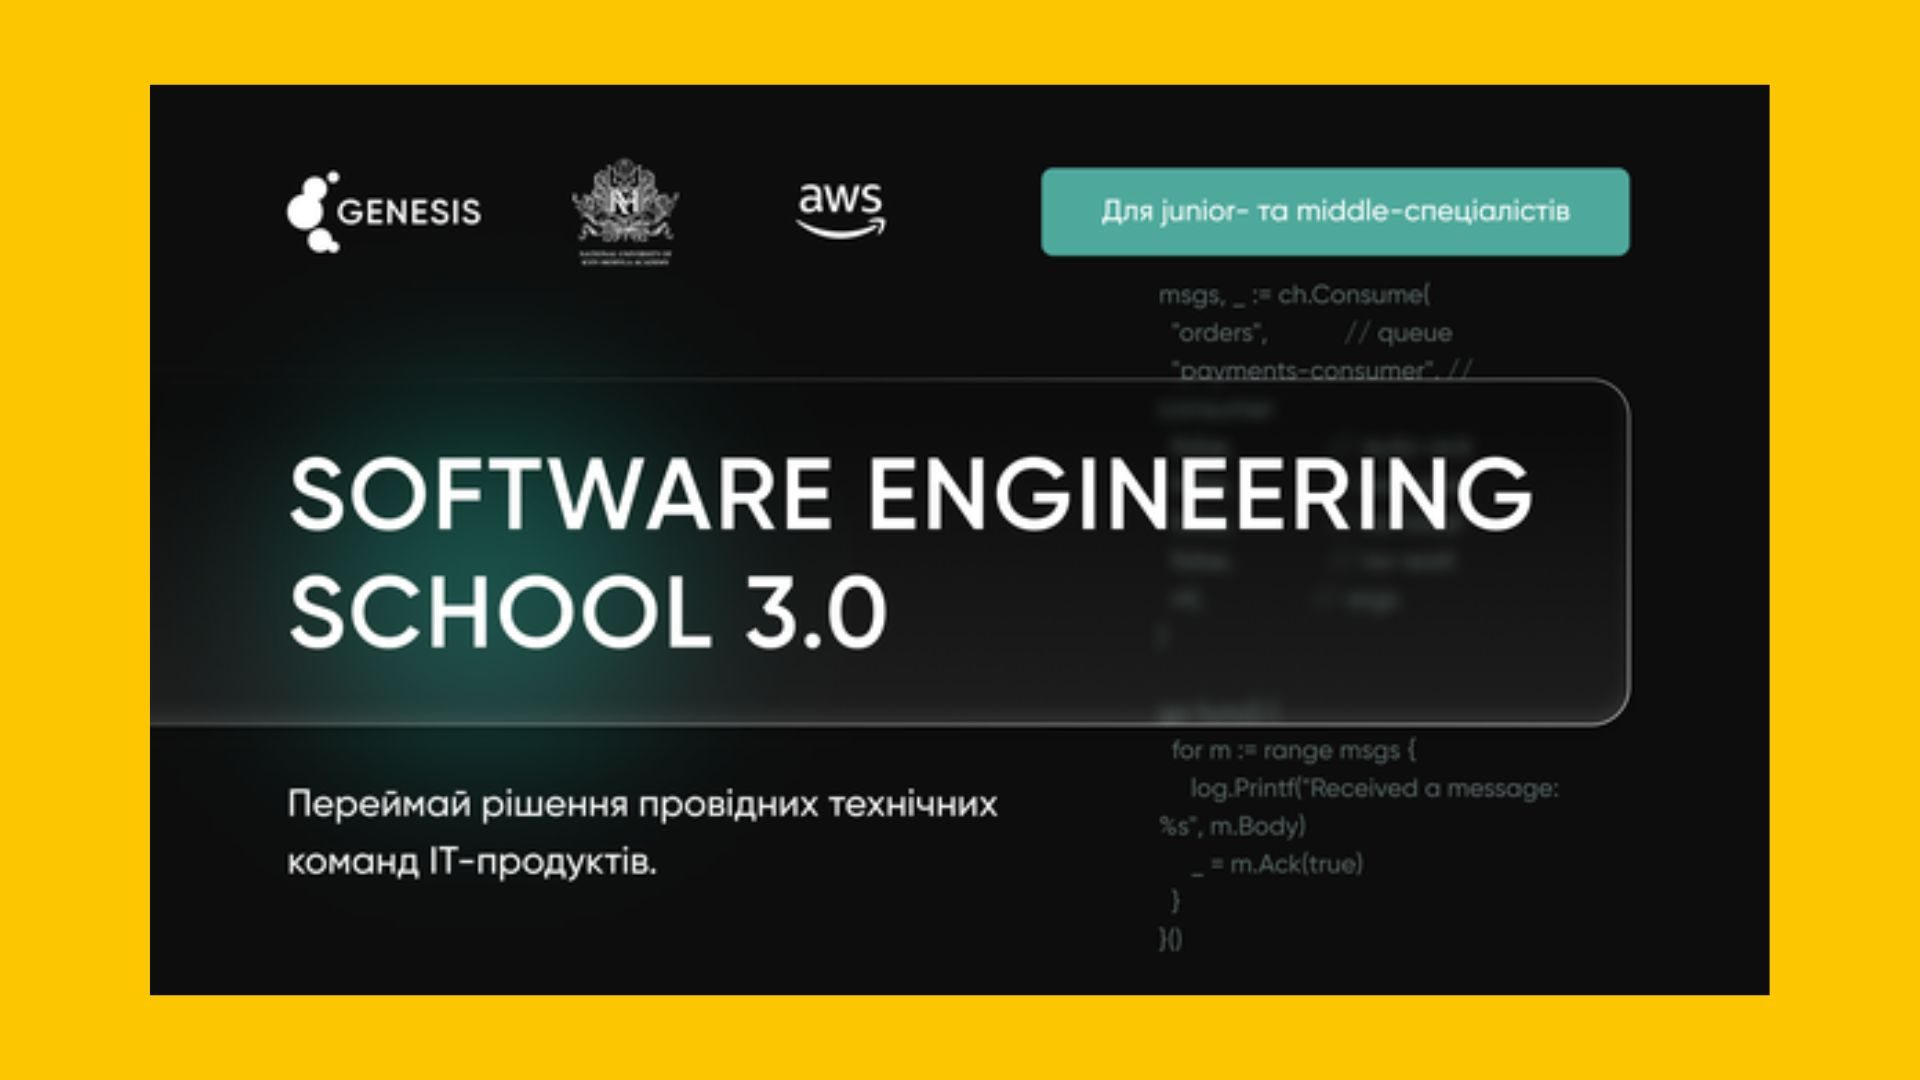The height and width of the screenshot is (1080, 1920).
Task: Click the Kyiv-Mohyla Academy crest logo
Action: click(x=625, y=211)
